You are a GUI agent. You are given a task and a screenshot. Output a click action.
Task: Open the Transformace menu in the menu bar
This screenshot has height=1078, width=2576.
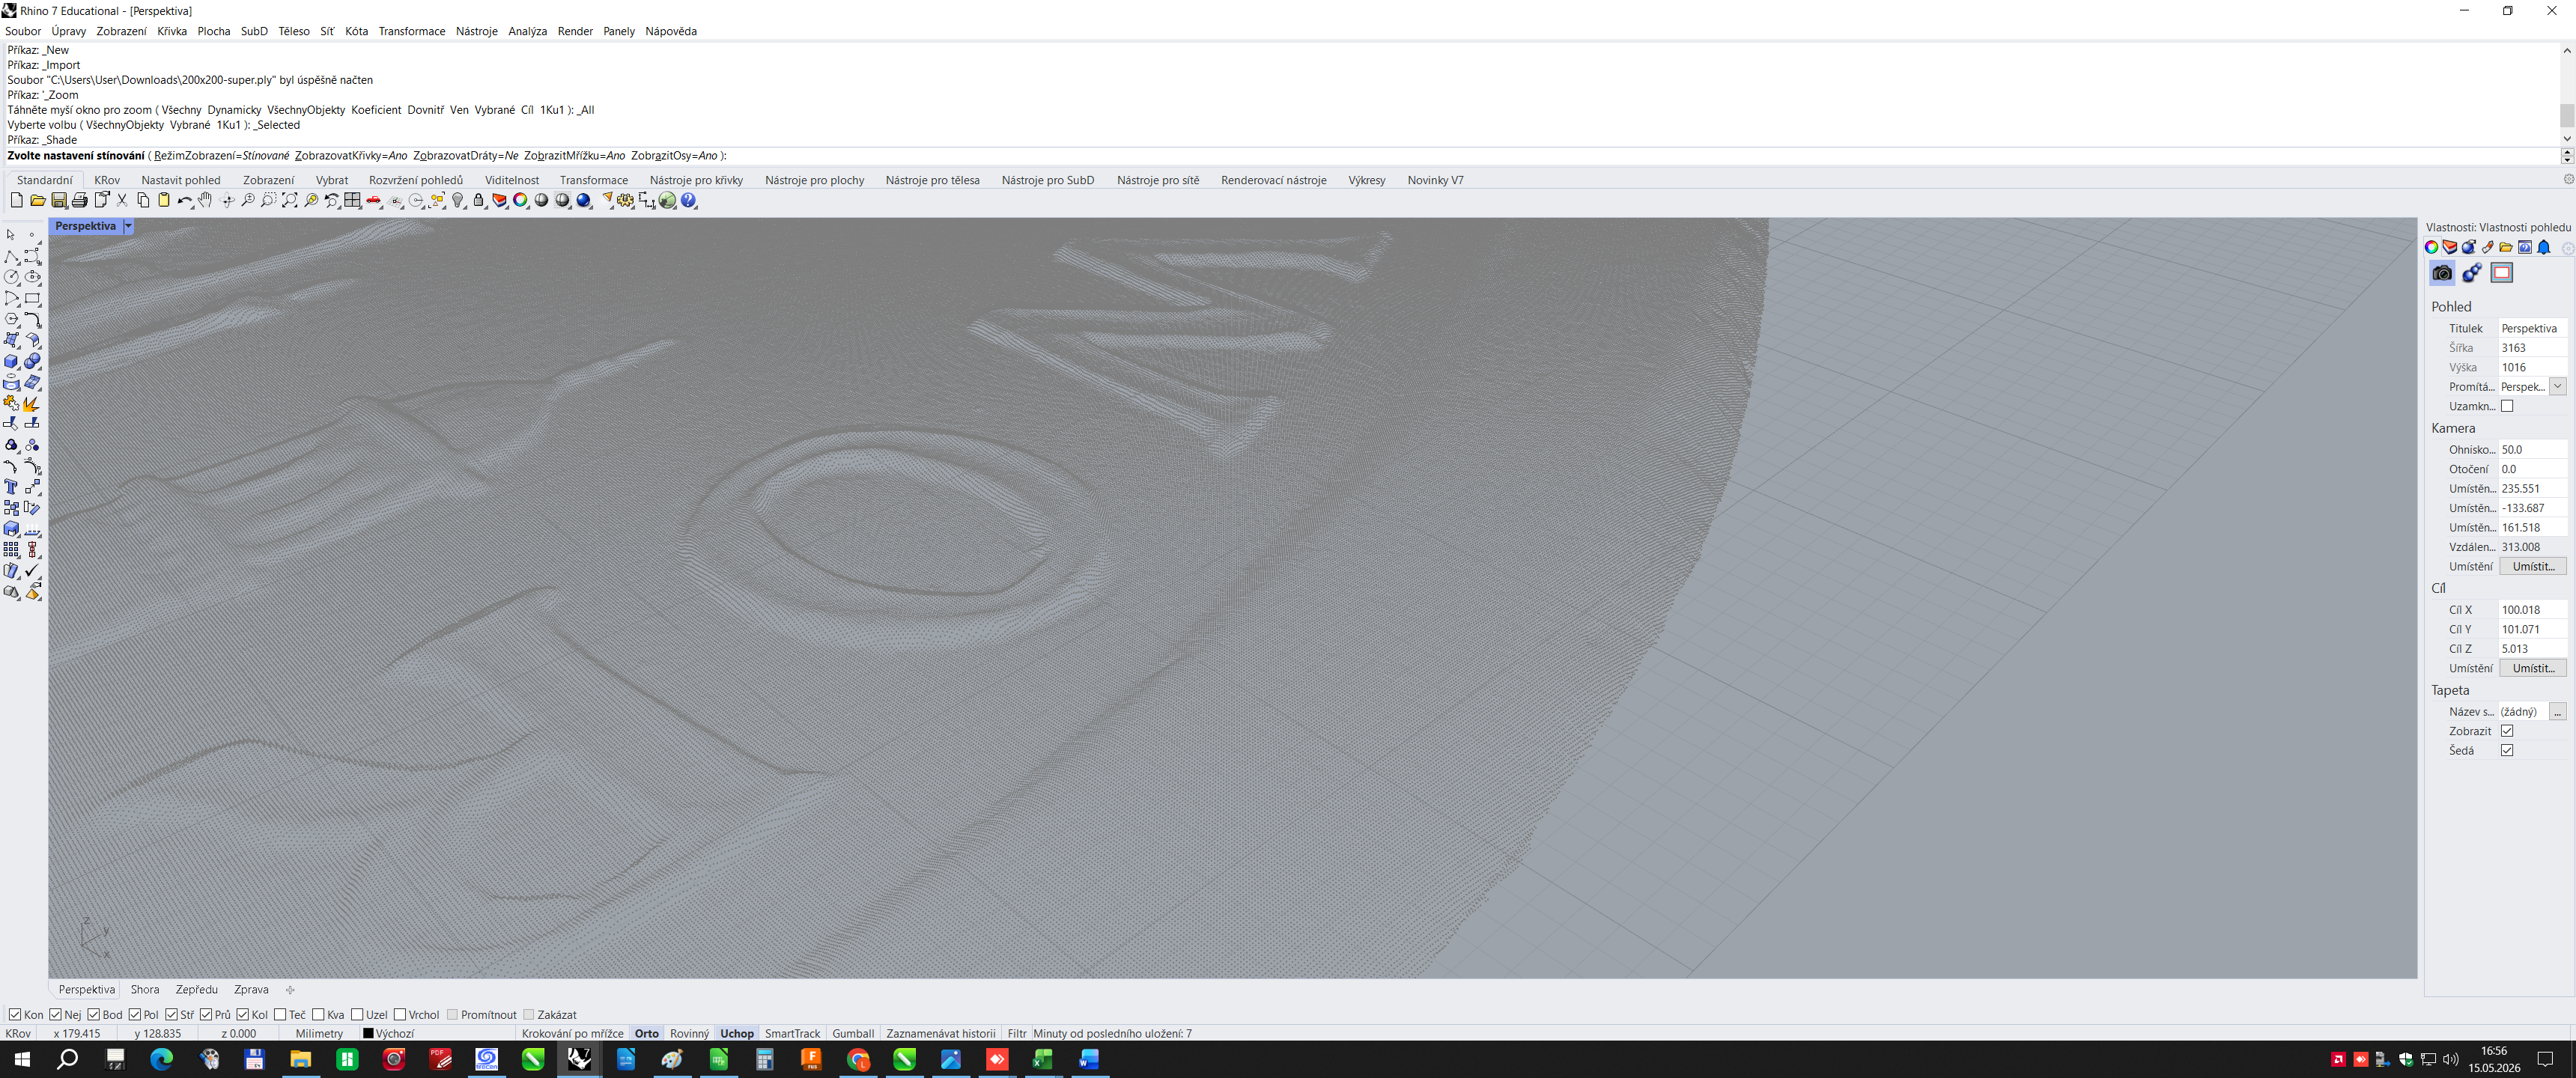point(412,31)
